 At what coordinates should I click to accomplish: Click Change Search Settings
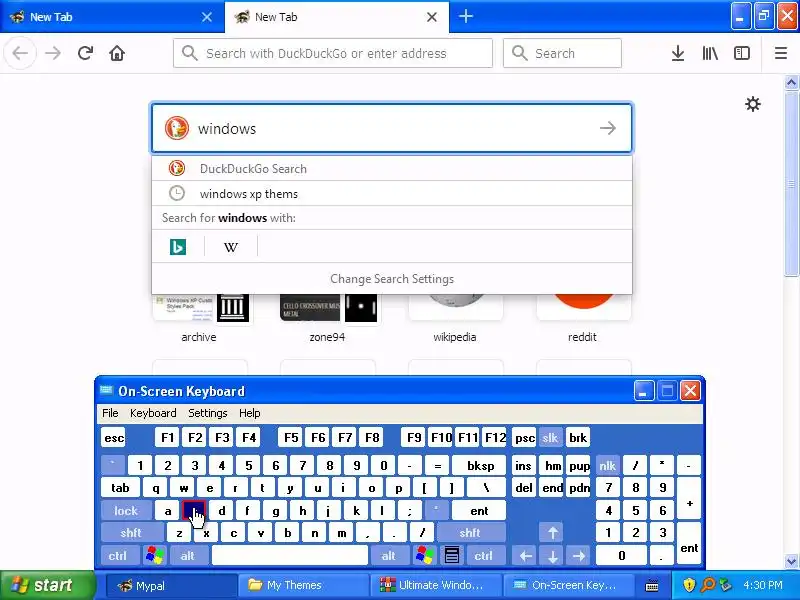click(x=391, y=279)
